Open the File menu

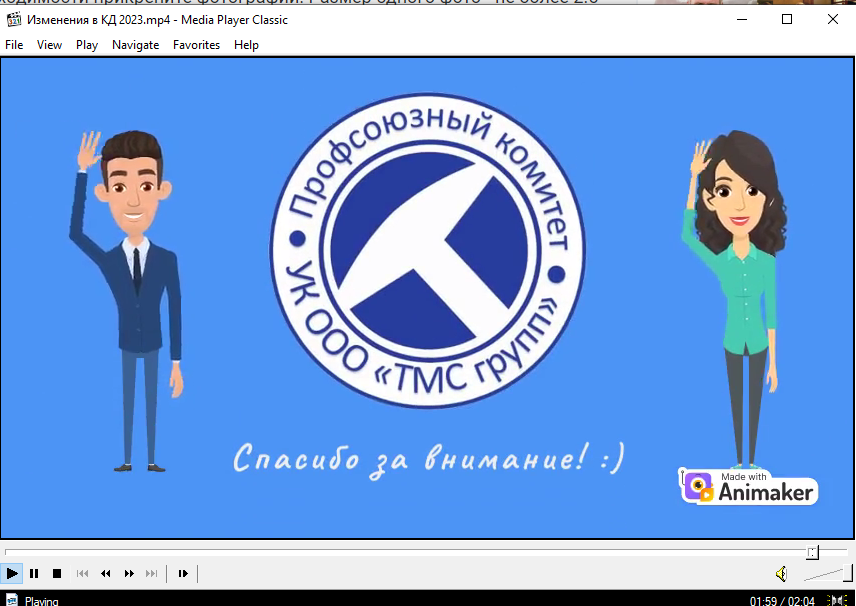point(14,44)
